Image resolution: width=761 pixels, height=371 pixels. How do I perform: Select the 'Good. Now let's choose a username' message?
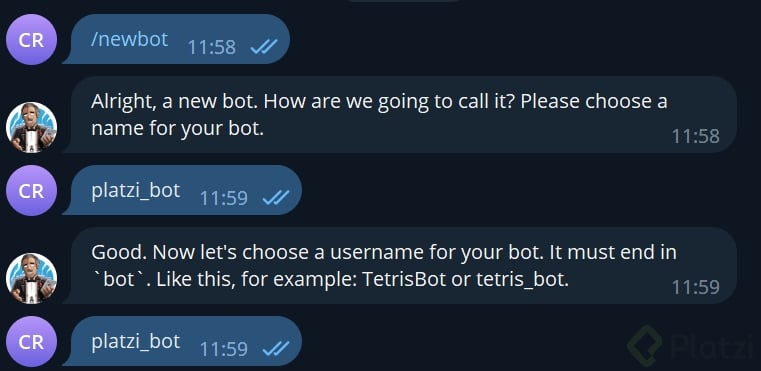(400, 266)
